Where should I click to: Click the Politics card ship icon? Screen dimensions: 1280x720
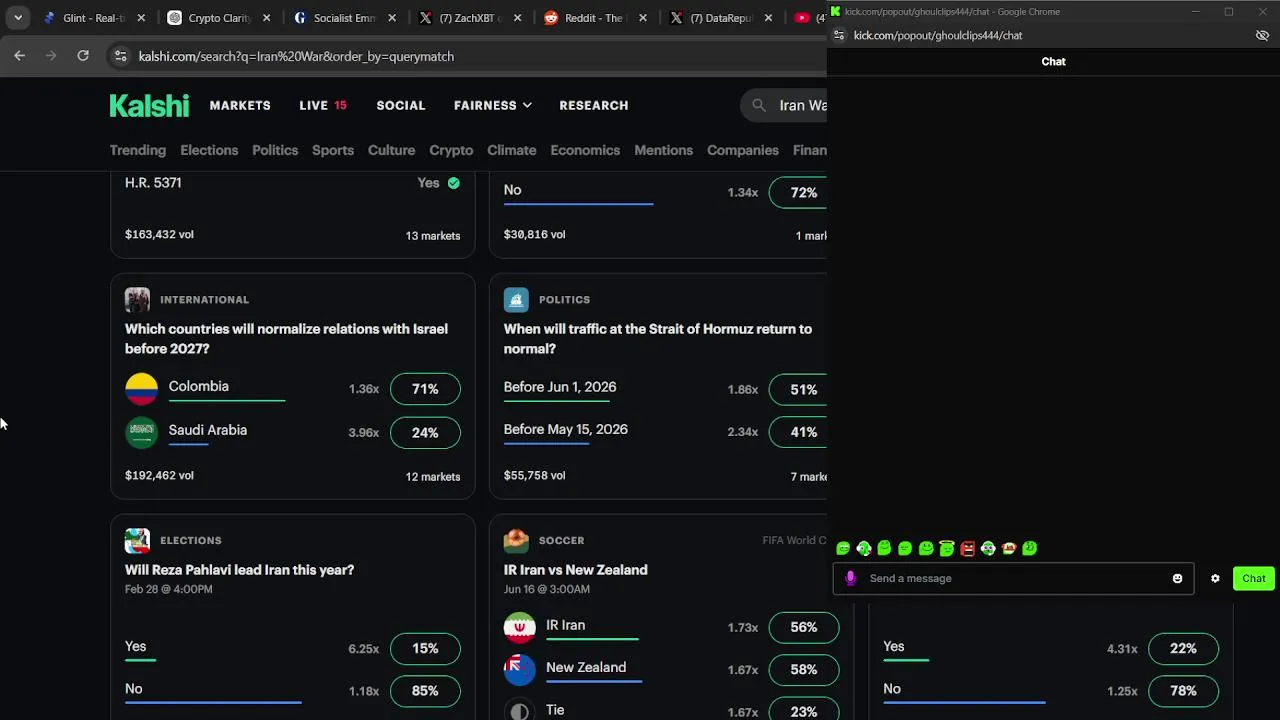pos(516,300)
